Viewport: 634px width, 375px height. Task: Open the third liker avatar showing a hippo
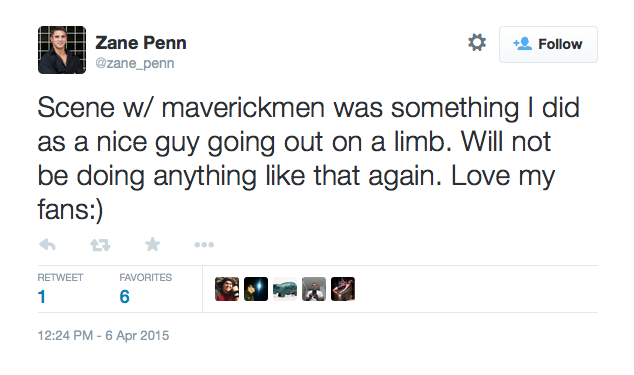click(285, 289)
